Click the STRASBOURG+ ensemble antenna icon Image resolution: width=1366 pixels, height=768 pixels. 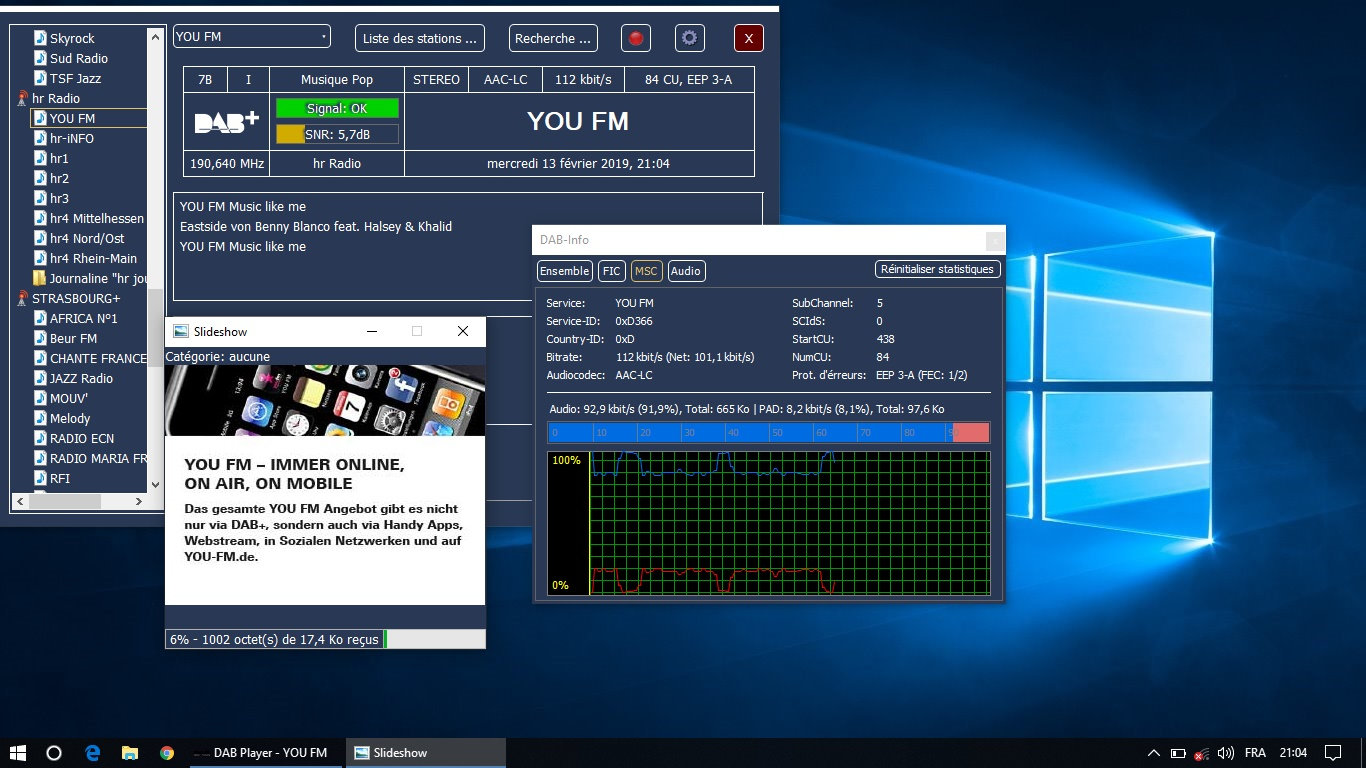[22, 298]
